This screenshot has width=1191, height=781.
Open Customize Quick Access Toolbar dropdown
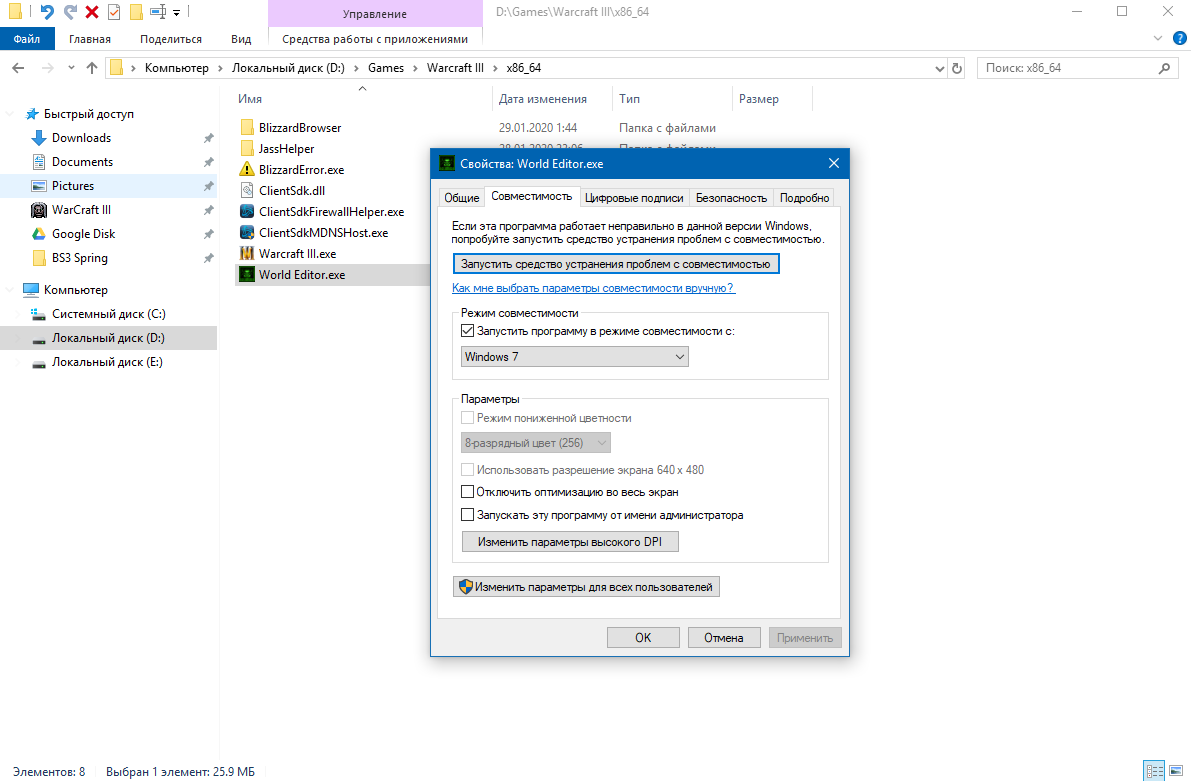coord(176,12)
